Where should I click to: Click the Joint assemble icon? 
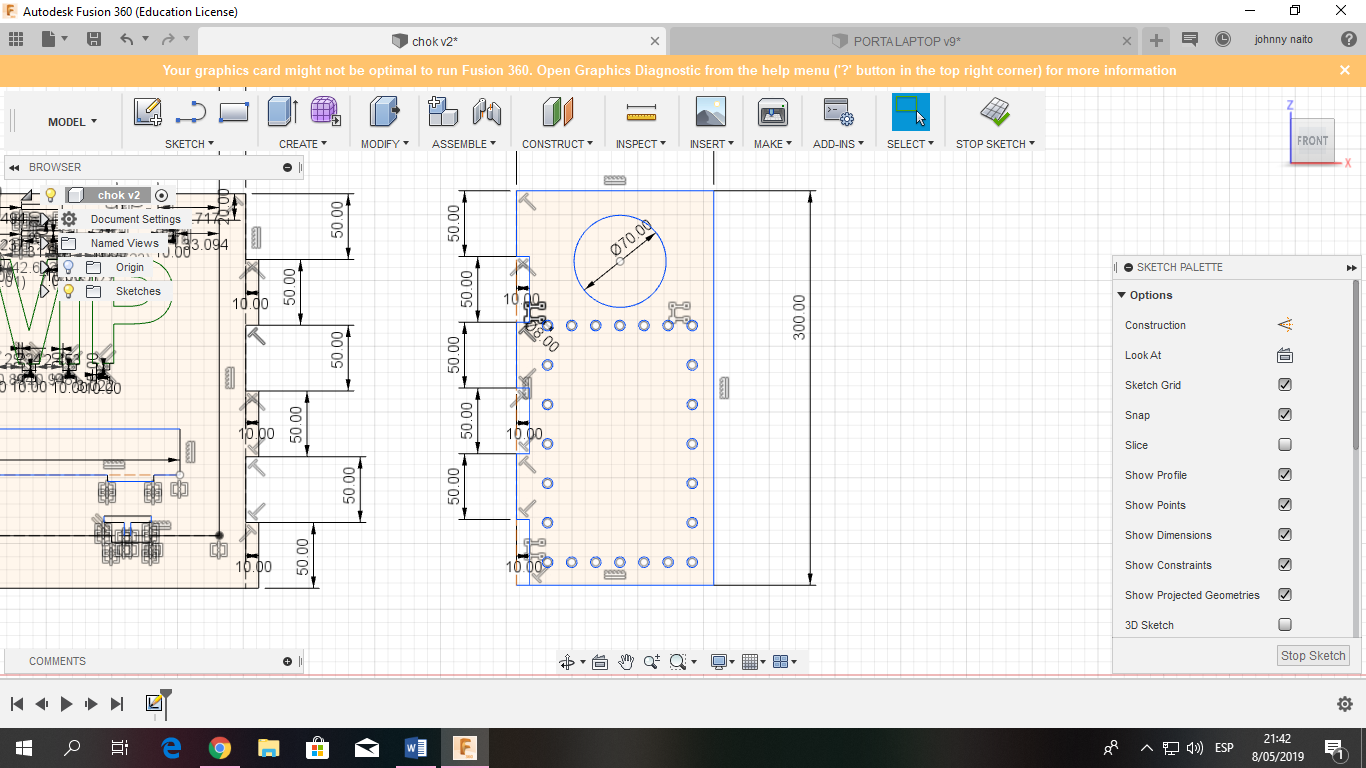pyautogui.click(x=486, y=112)
